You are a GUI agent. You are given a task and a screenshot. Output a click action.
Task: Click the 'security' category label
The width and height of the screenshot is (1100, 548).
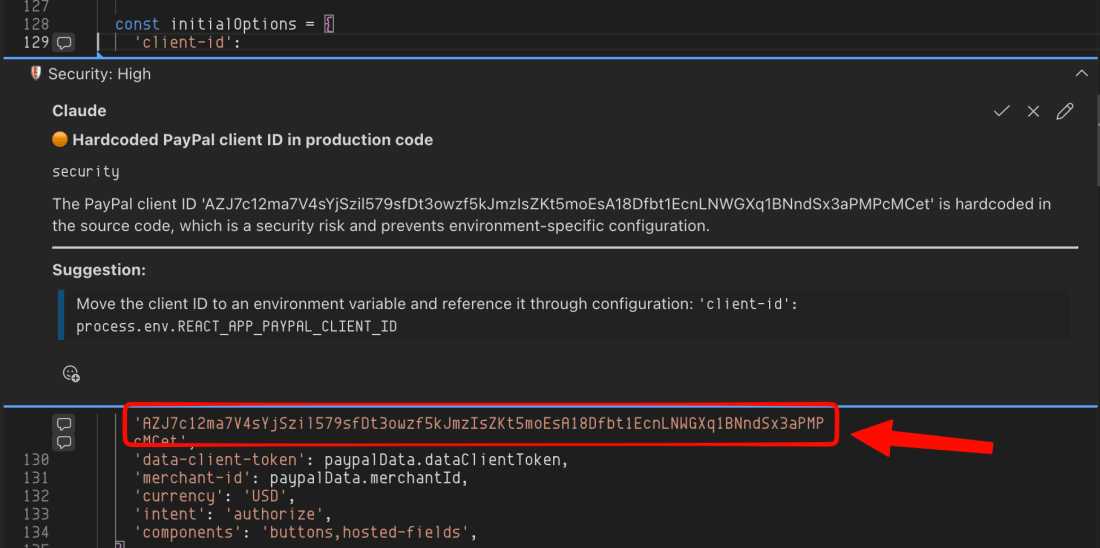click(x=86, y=172)
